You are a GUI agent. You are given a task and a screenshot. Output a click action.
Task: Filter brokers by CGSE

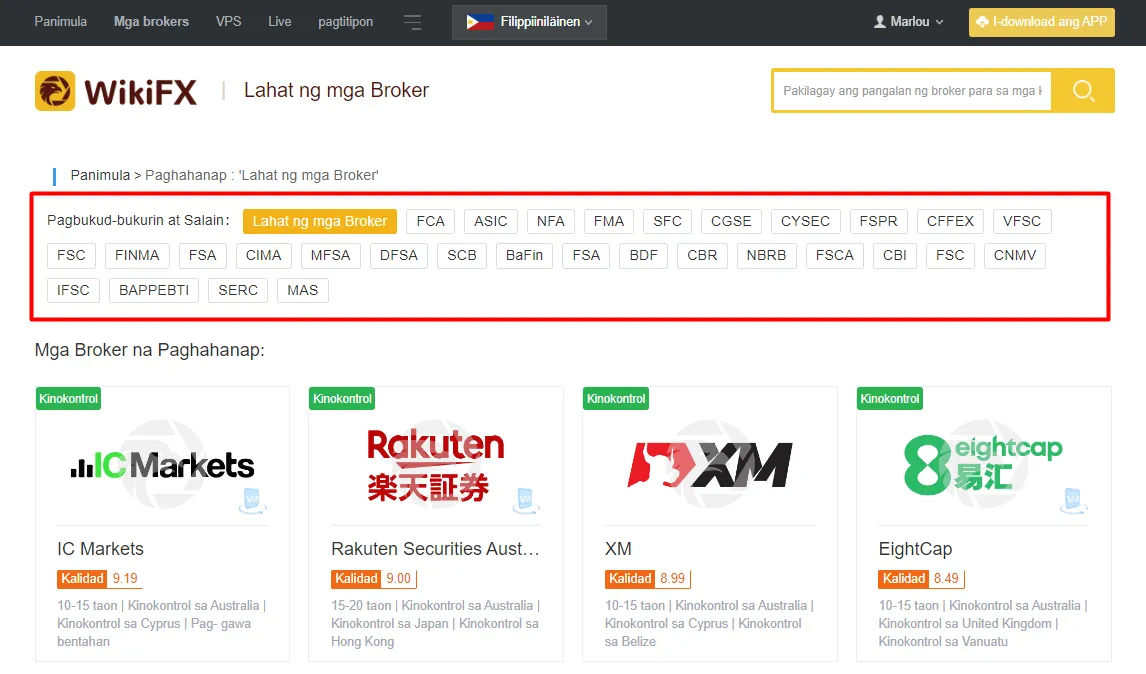click(x=731, y=221)
